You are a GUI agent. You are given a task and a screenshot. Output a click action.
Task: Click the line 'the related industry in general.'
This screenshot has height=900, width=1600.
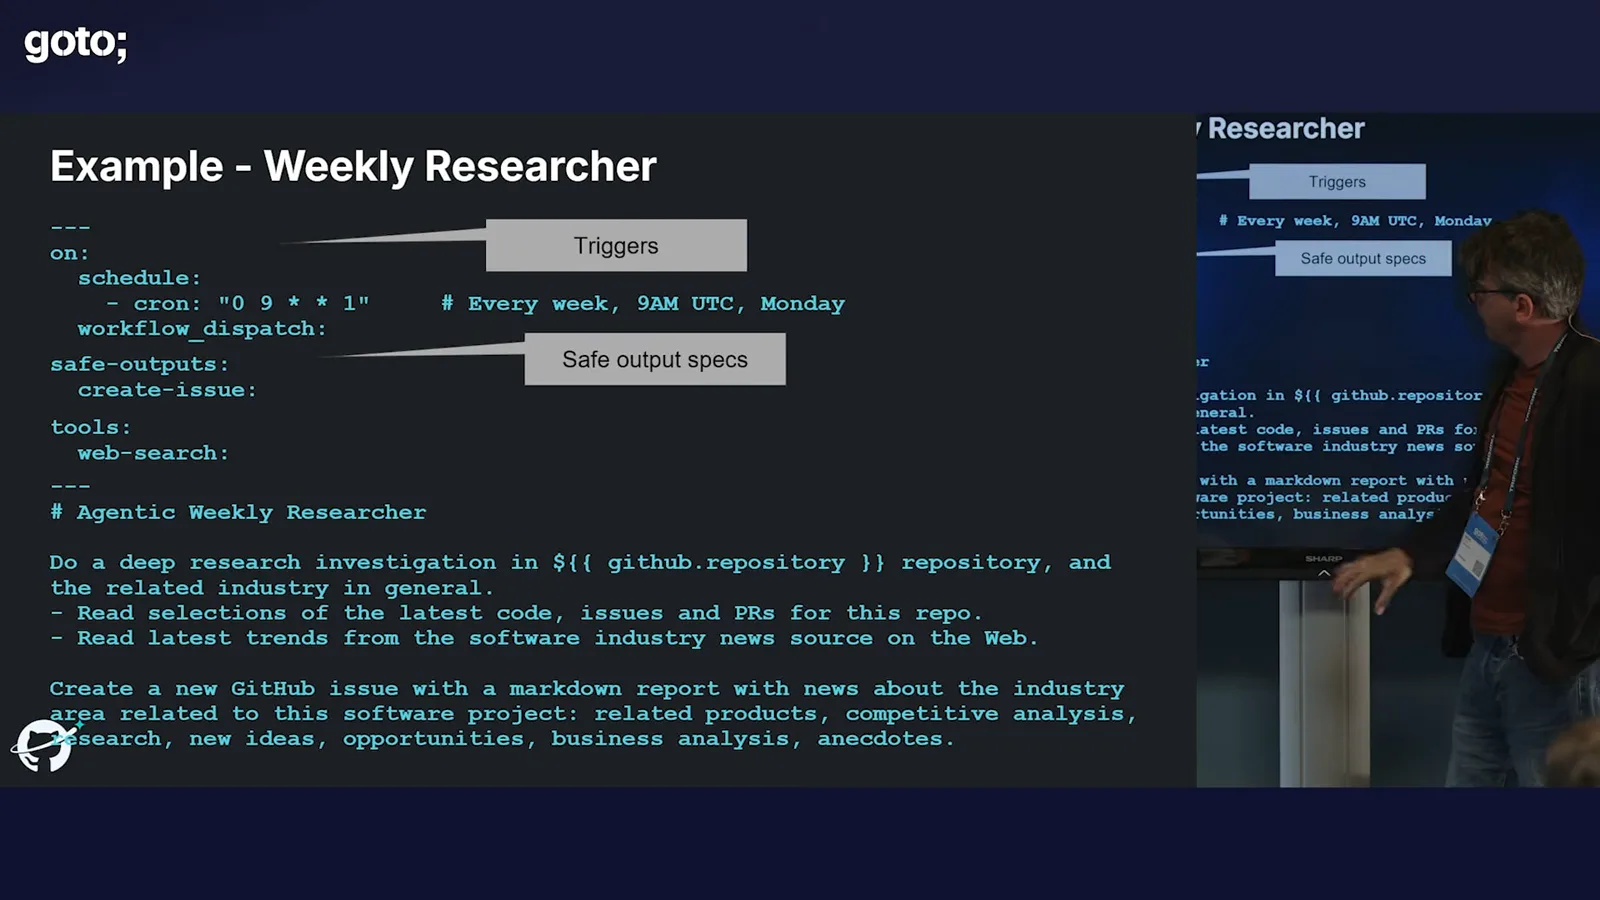272,588
